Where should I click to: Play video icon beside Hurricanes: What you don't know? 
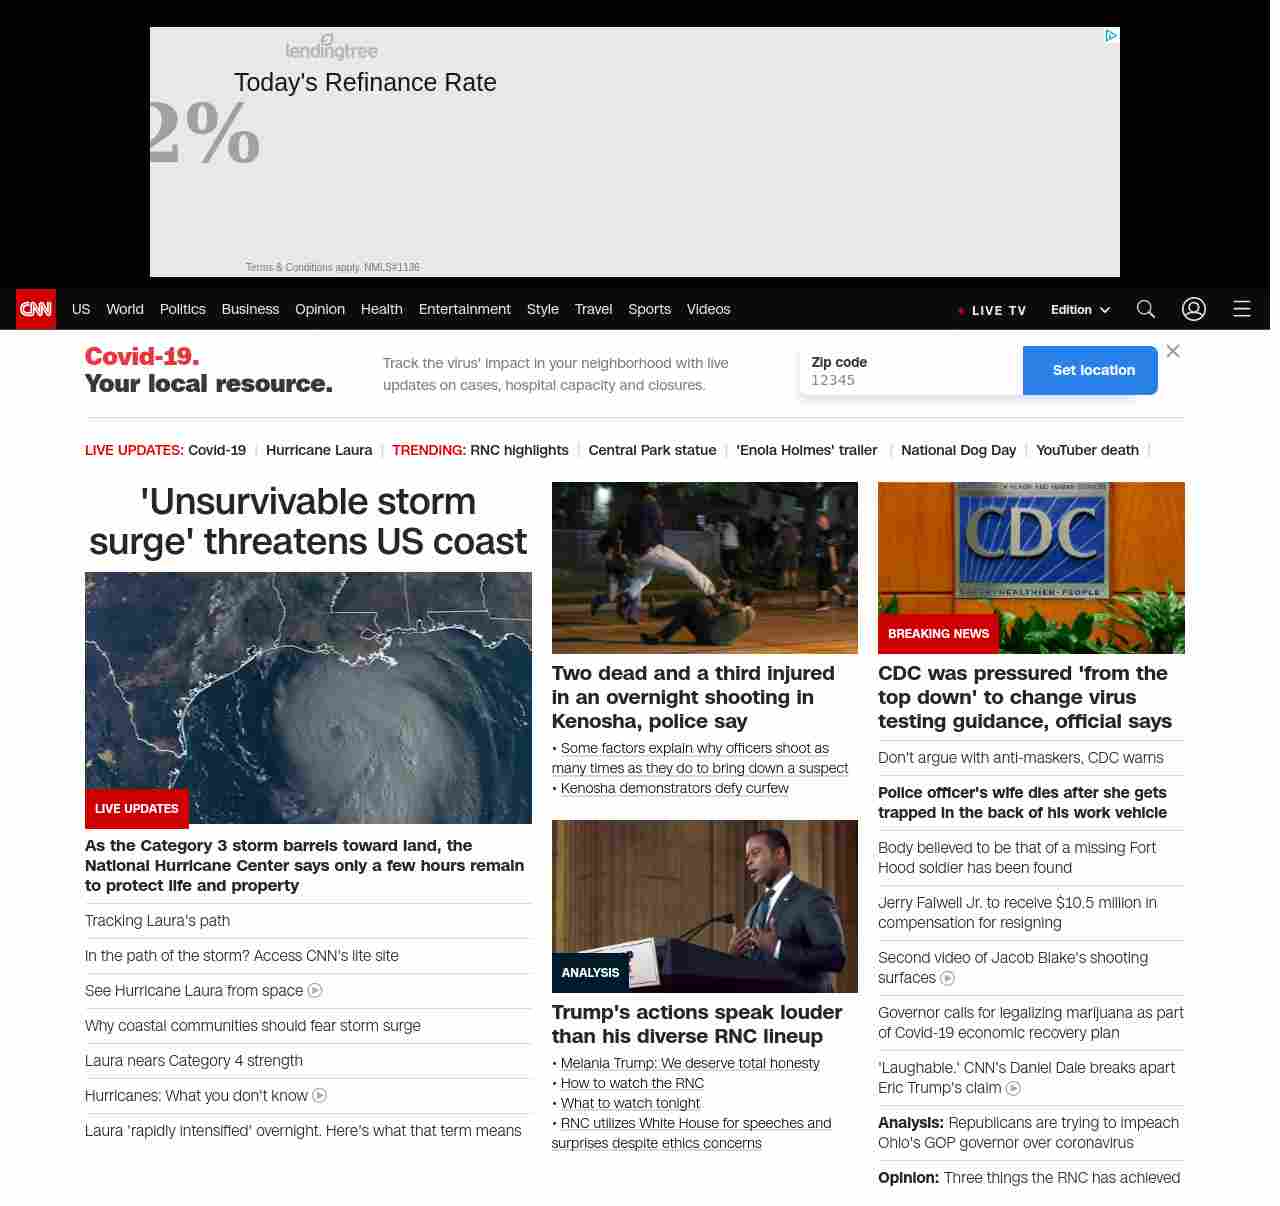tap(320, 1096)
